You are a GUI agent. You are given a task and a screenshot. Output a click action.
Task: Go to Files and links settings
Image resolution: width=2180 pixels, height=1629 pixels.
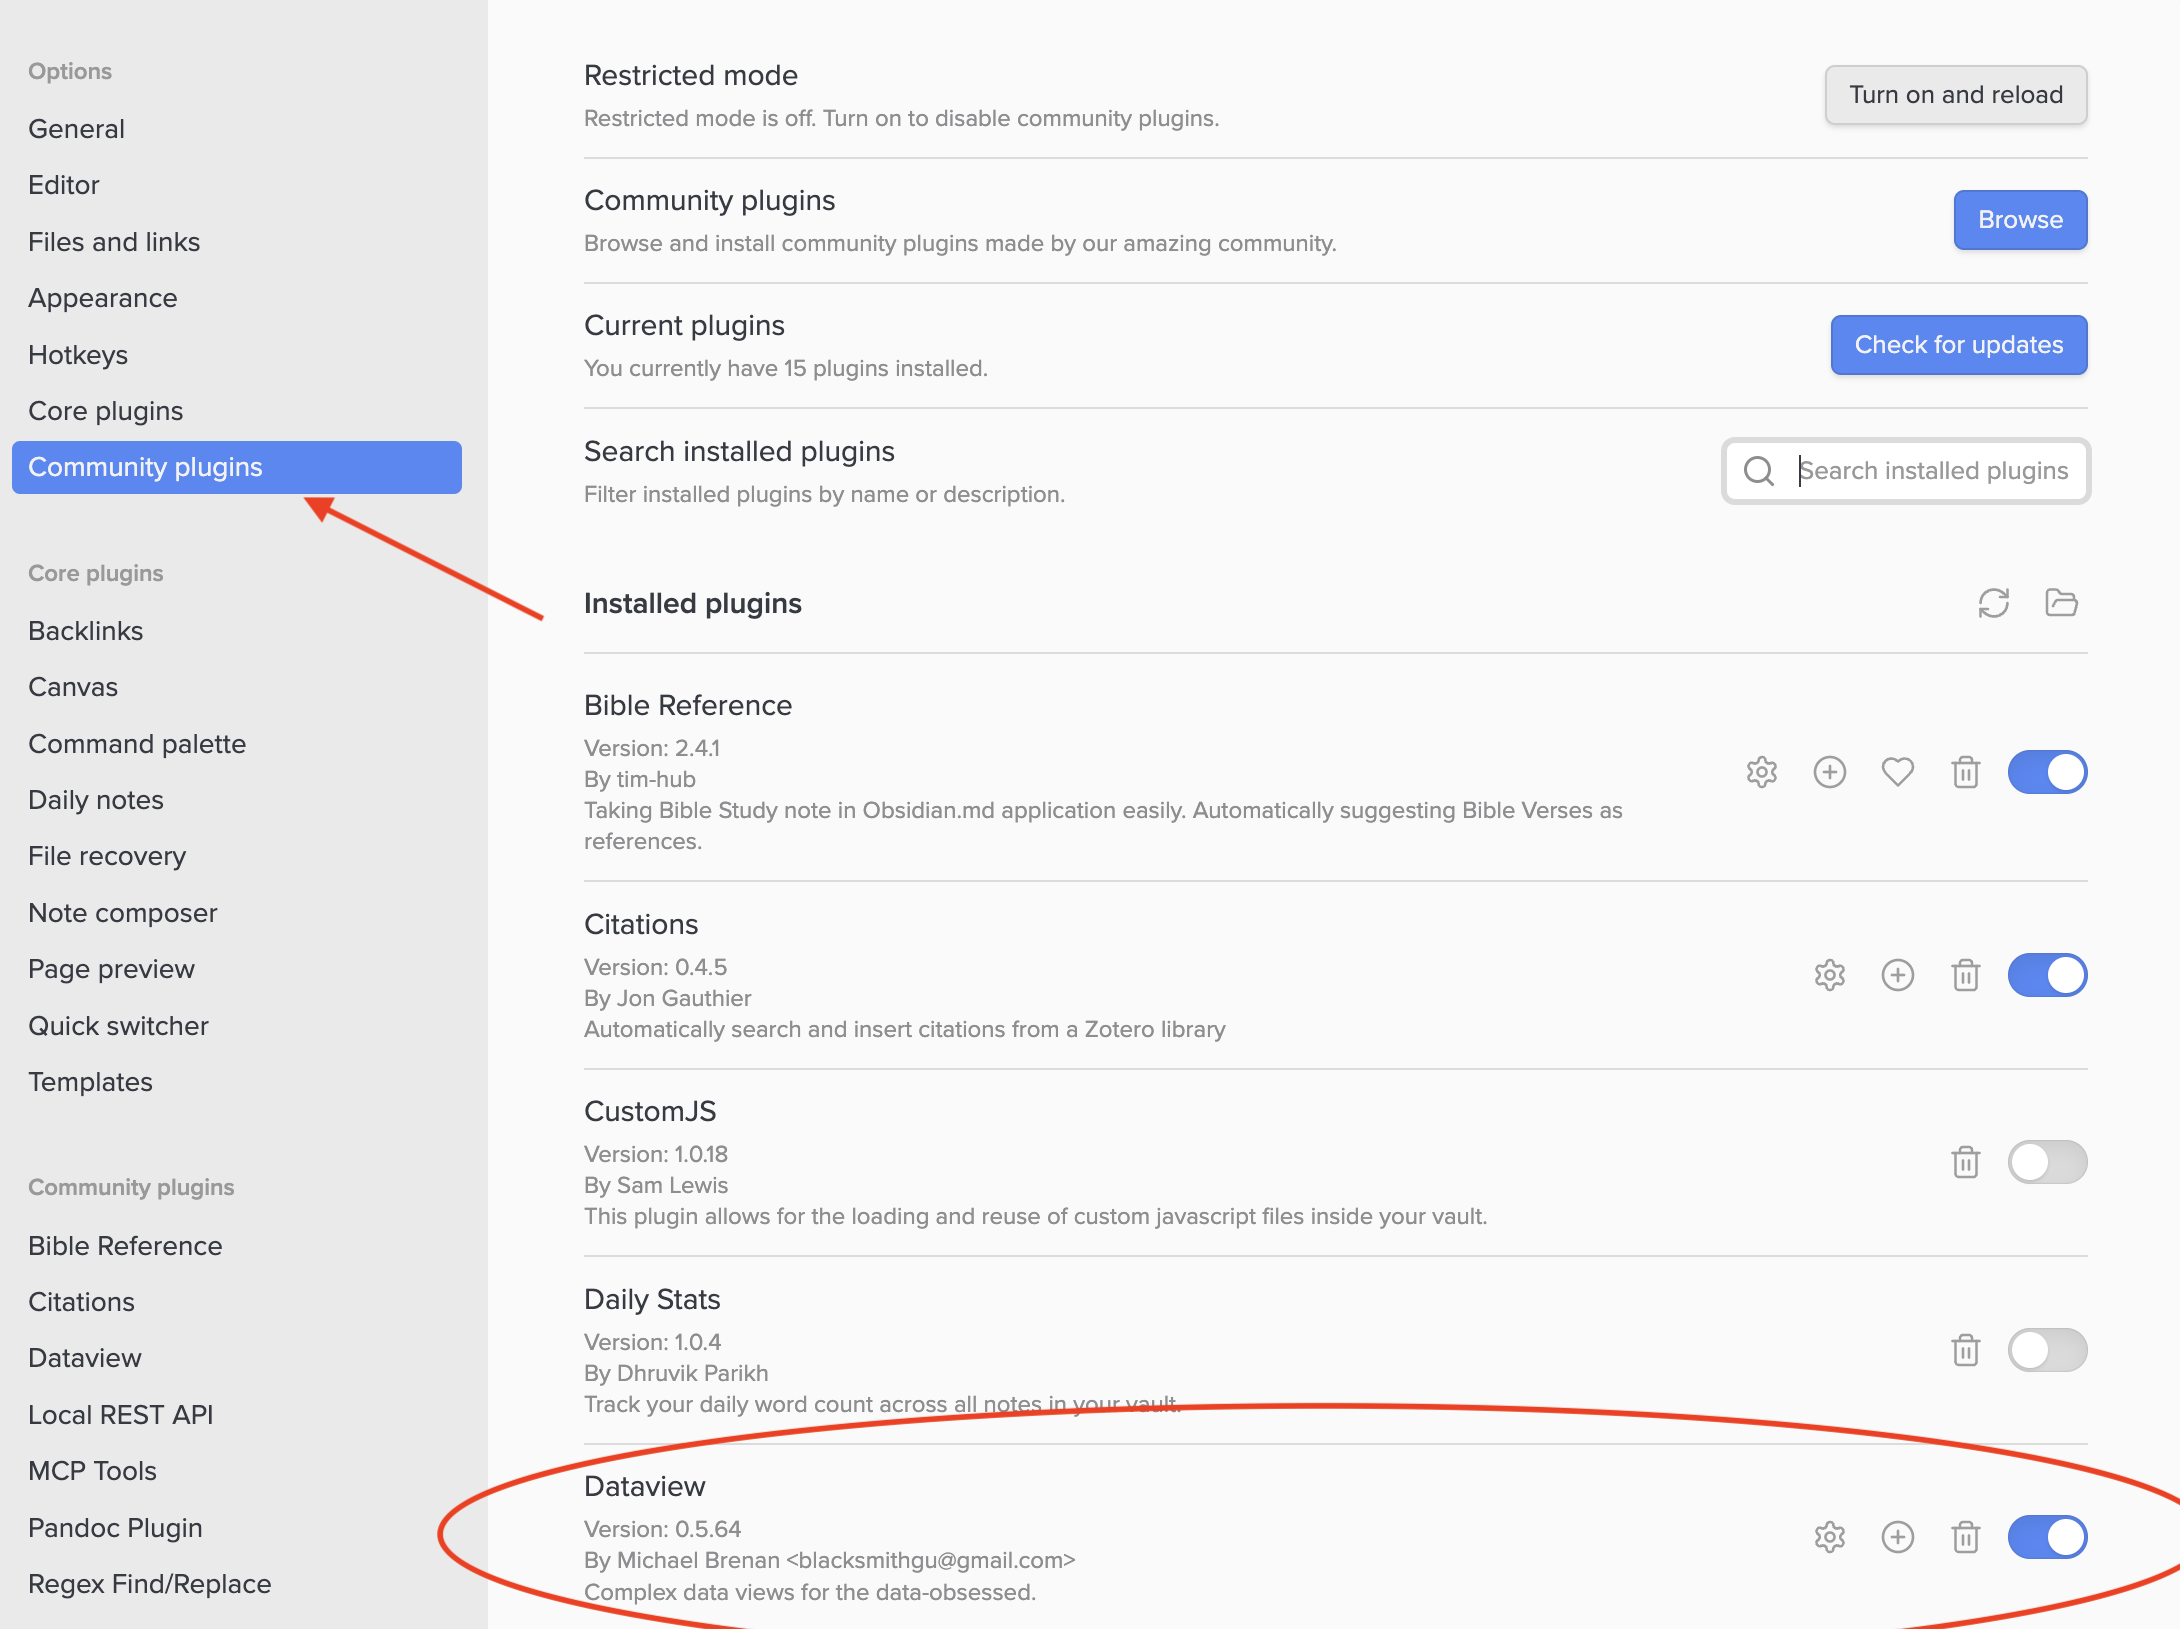[236, 242]
